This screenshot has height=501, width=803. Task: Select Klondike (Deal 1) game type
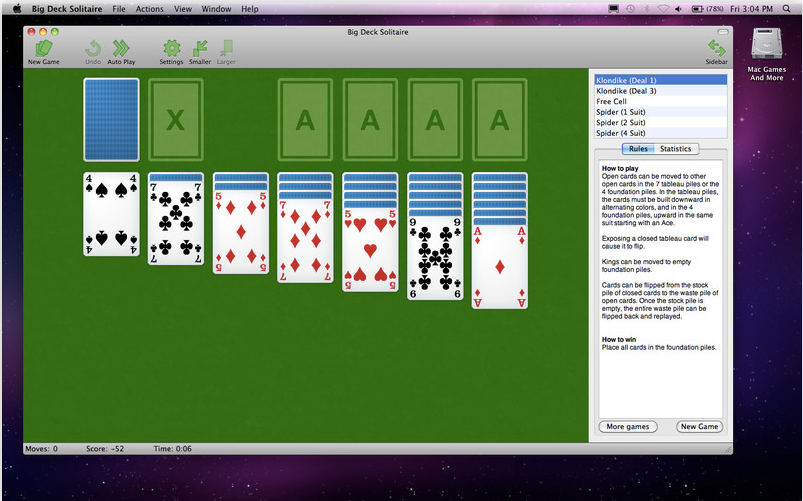point(661,80)
